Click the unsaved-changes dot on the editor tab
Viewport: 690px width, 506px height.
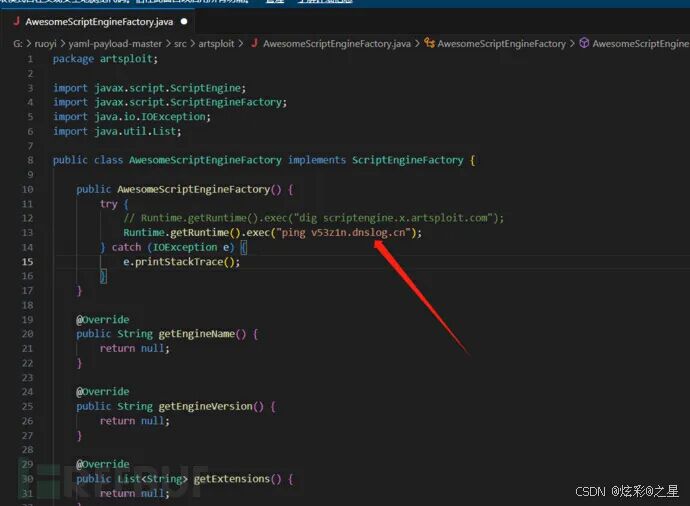tap(184, 21)
